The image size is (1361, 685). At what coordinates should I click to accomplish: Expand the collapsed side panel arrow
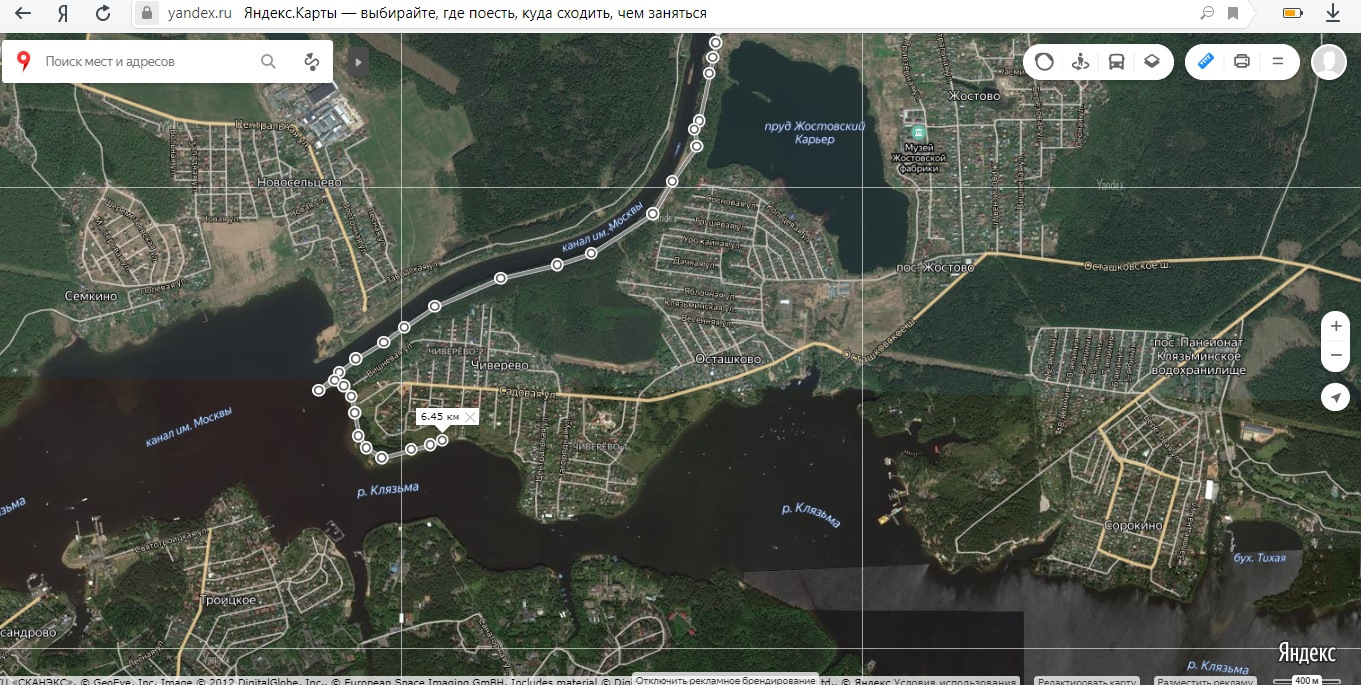(x=358, y=62)
